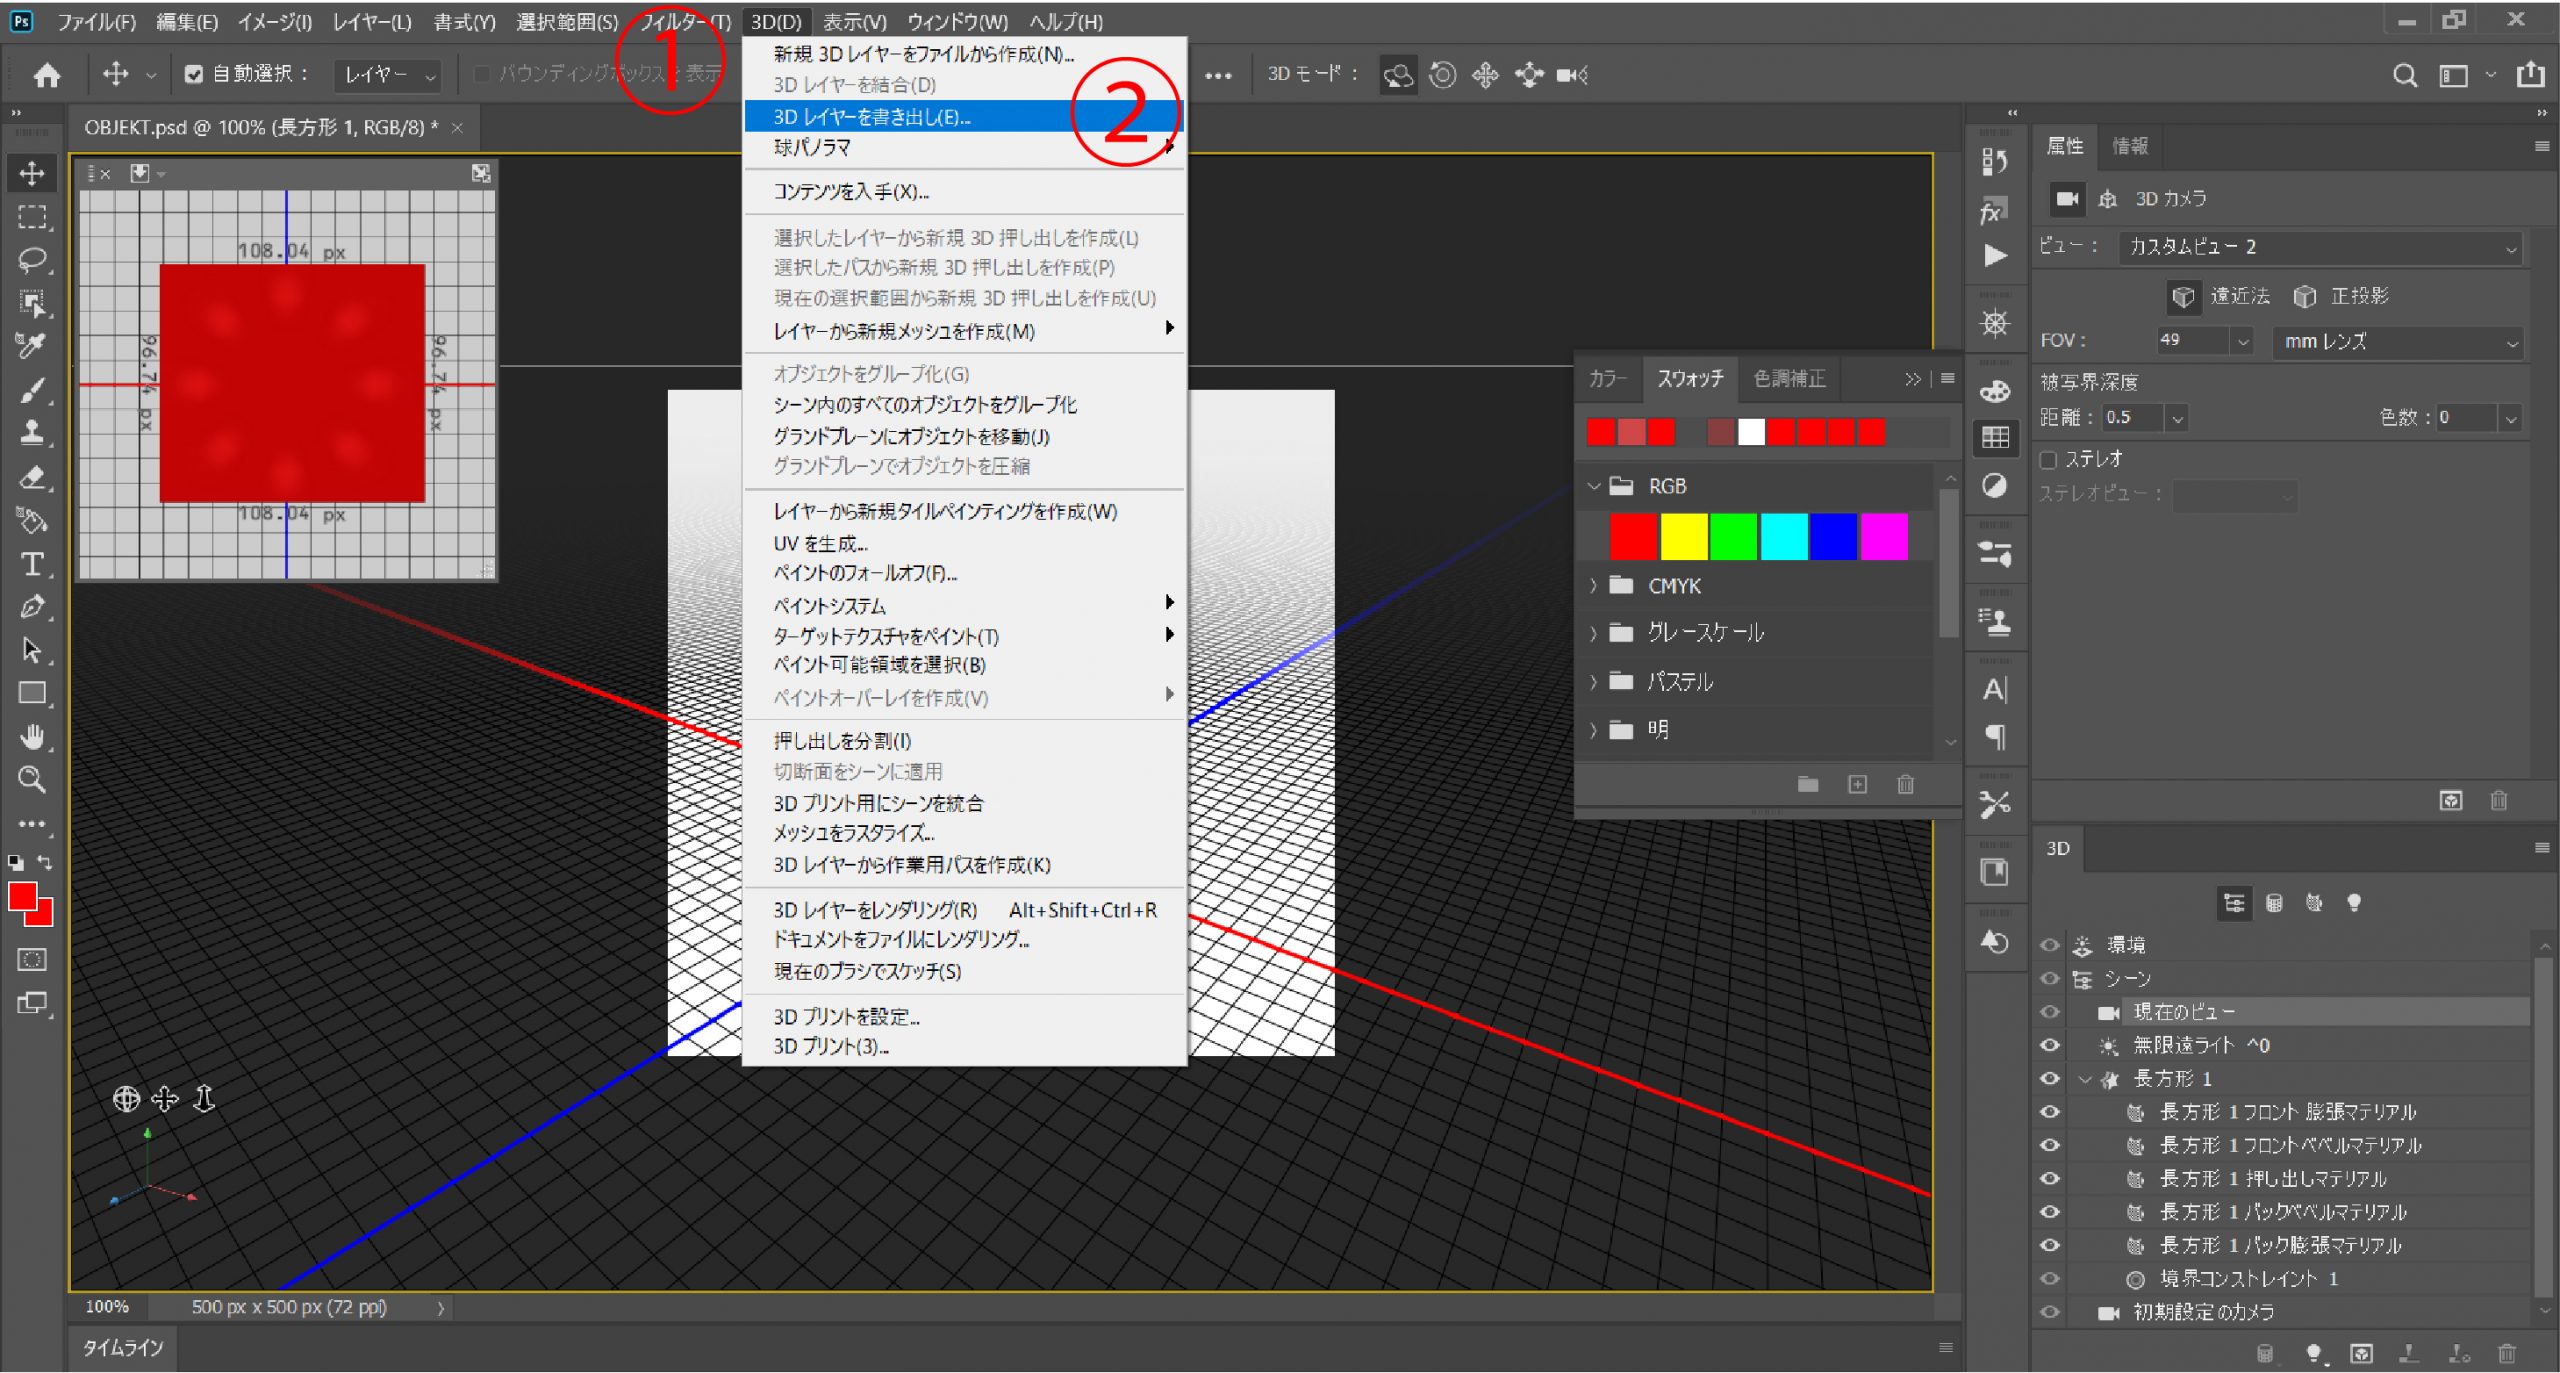
Task: Select the Rectangle shape tool
Action: pyautogui.click(x=32, y=693)
